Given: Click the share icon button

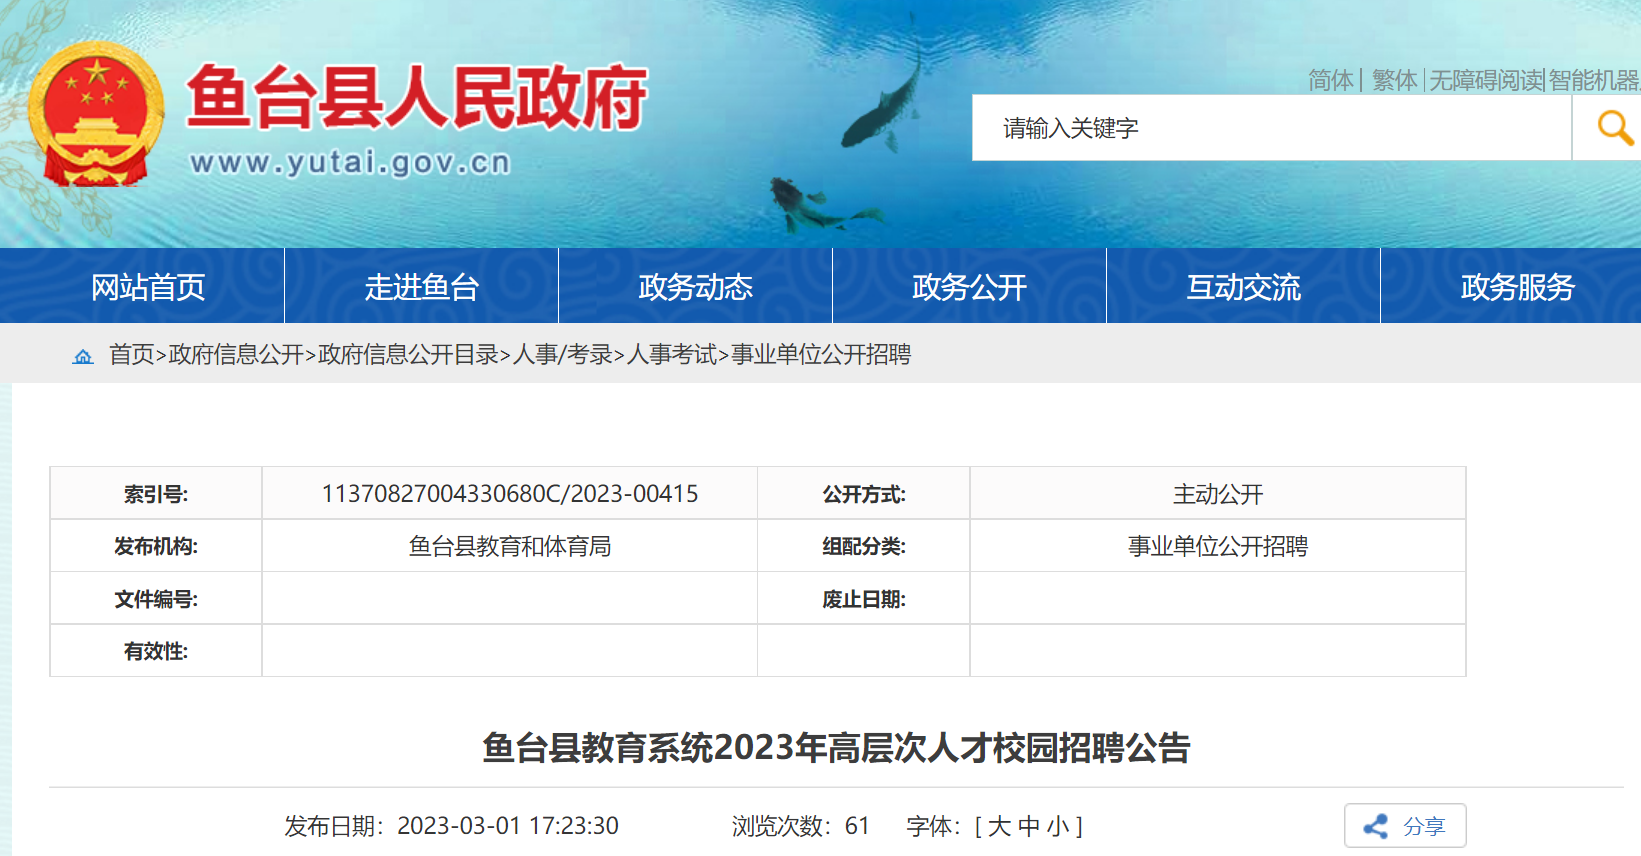Looking at the screenshot, I should pos(1405,826).
